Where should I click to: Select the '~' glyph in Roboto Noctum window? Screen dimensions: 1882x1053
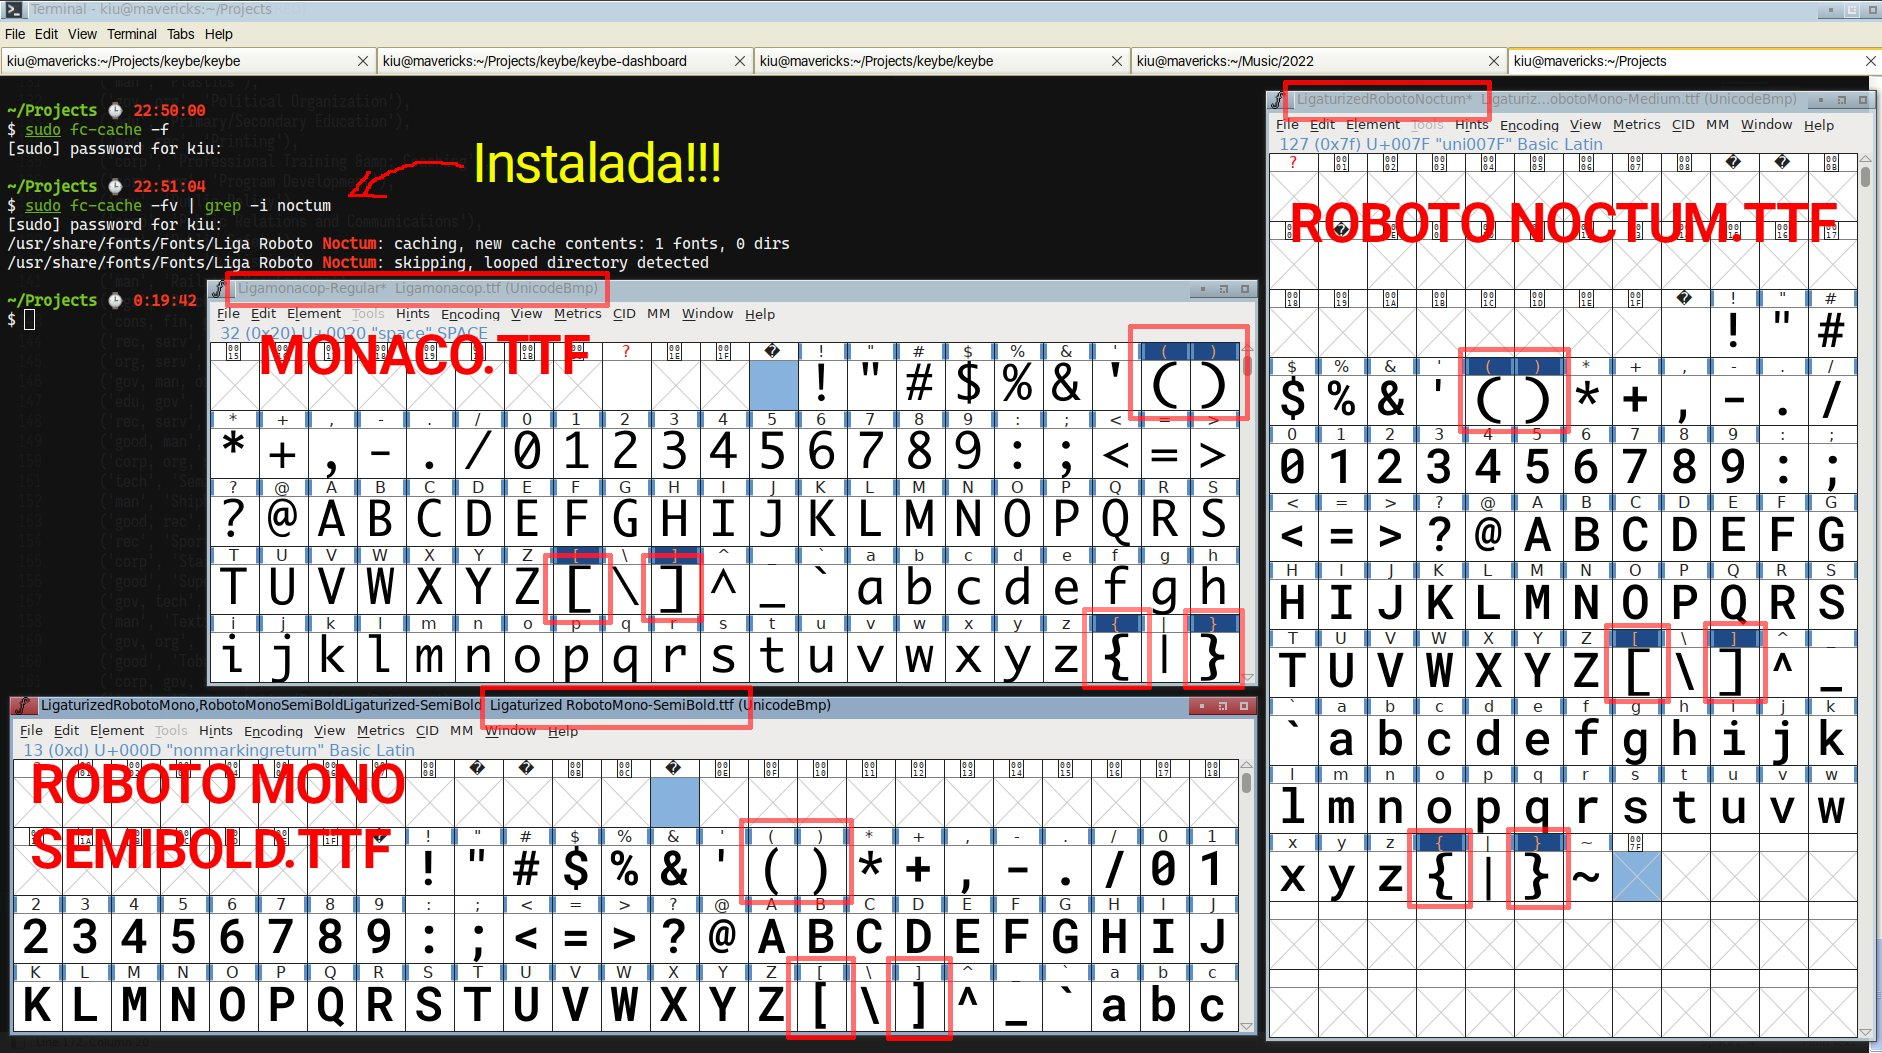pyautogui.click(x=1586, y=876)
